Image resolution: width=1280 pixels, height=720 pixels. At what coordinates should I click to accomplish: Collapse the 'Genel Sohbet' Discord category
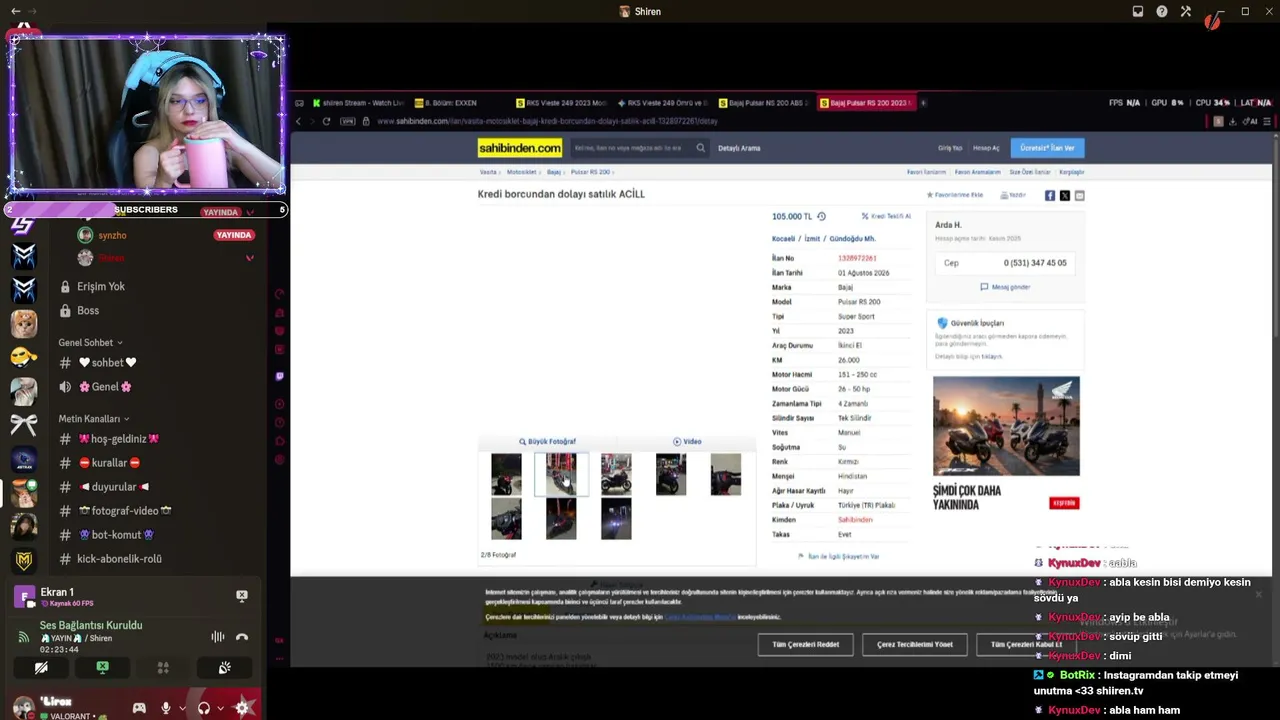coord(90,343)
